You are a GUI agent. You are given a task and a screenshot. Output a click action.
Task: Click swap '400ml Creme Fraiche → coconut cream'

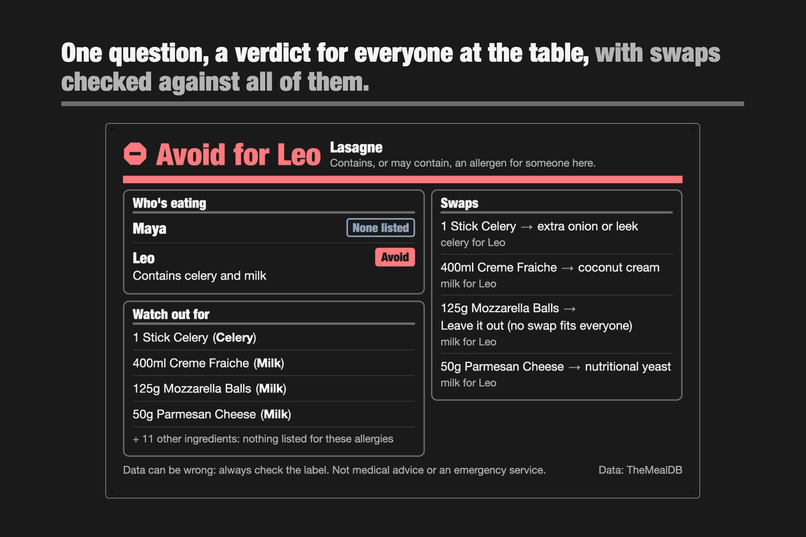tap(550, 267)
